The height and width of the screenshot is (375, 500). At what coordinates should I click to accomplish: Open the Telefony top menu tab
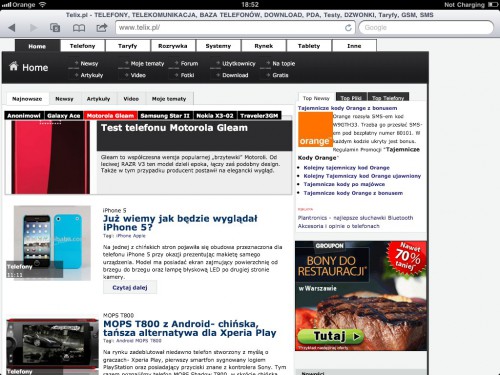83,46
